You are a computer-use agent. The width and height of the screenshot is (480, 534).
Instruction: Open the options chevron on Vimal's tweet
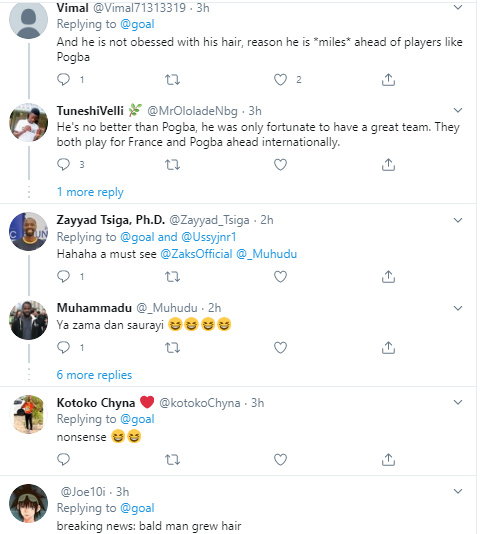click(x=458, y=7)
